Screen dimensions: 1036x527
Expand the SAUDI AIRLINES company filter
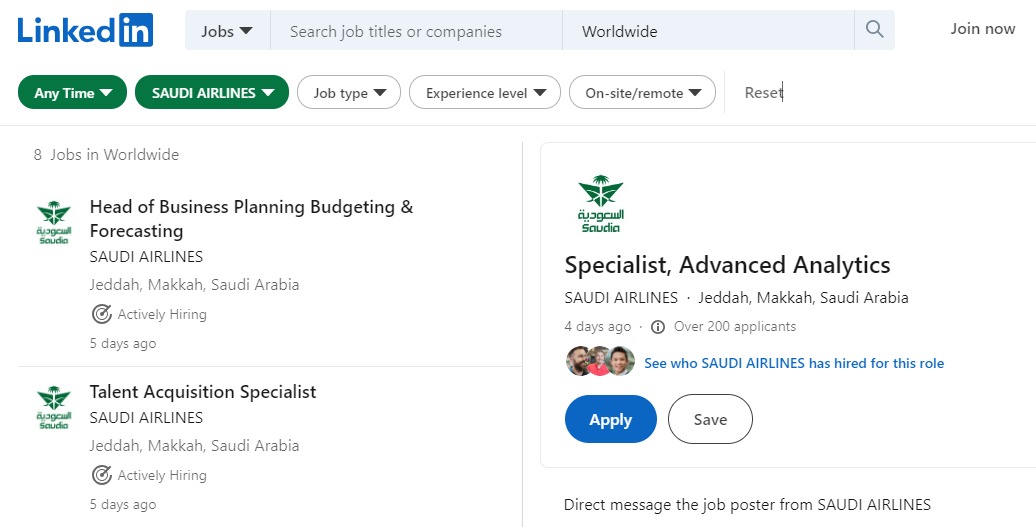coord(212,93)
